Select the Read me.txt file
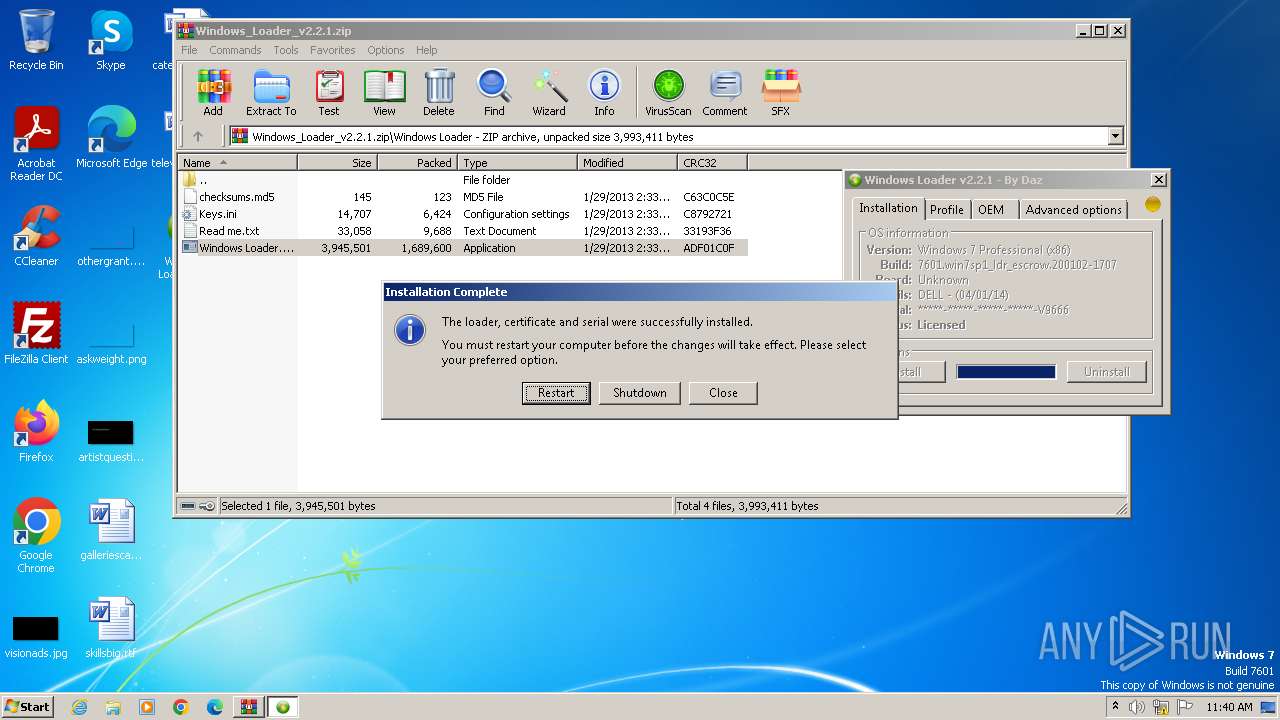The width and height of the screenshot is (1280, 720). tap(463, 231)
